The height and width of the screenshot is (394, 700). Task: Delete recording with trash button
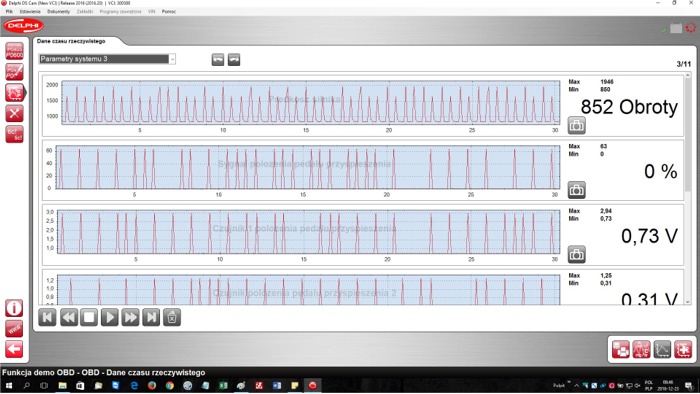[x=172, y=317]
